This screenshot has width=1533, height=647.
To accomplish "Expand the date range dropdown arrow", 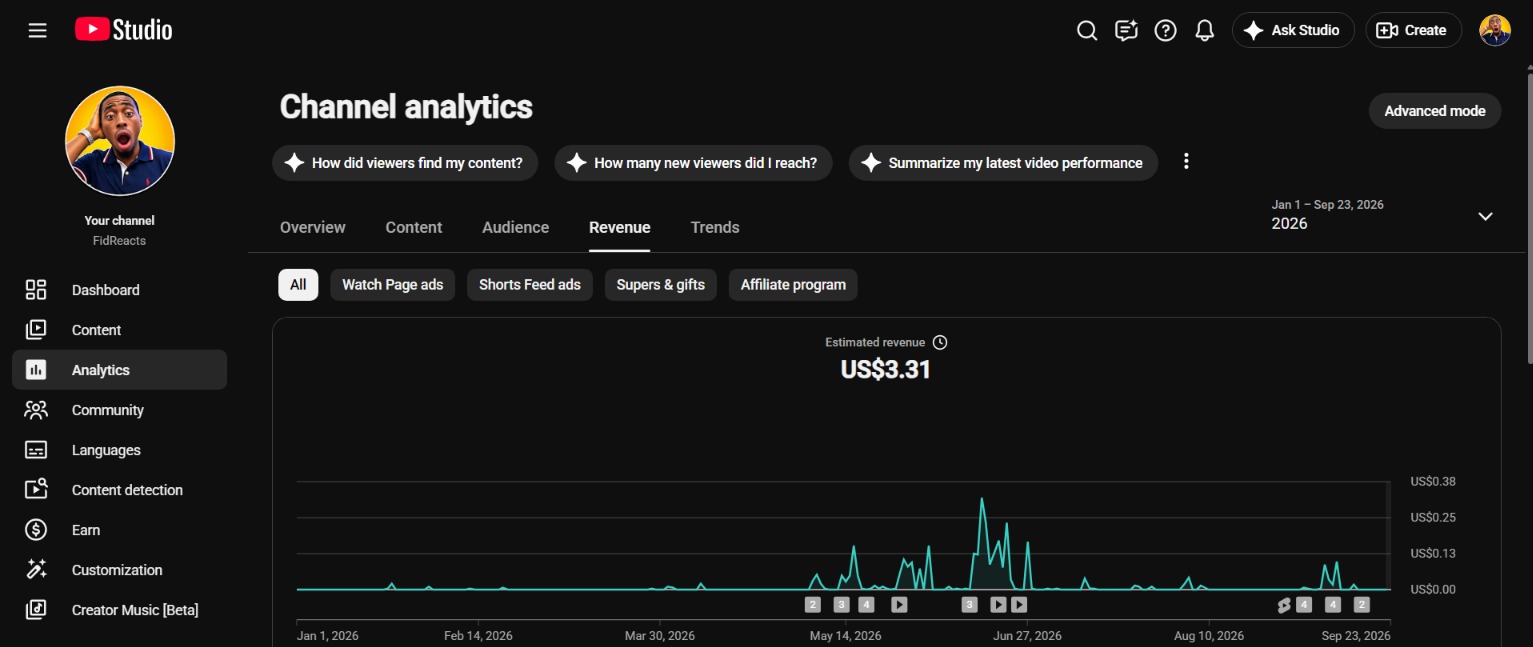I will [x=1486, y=216].
